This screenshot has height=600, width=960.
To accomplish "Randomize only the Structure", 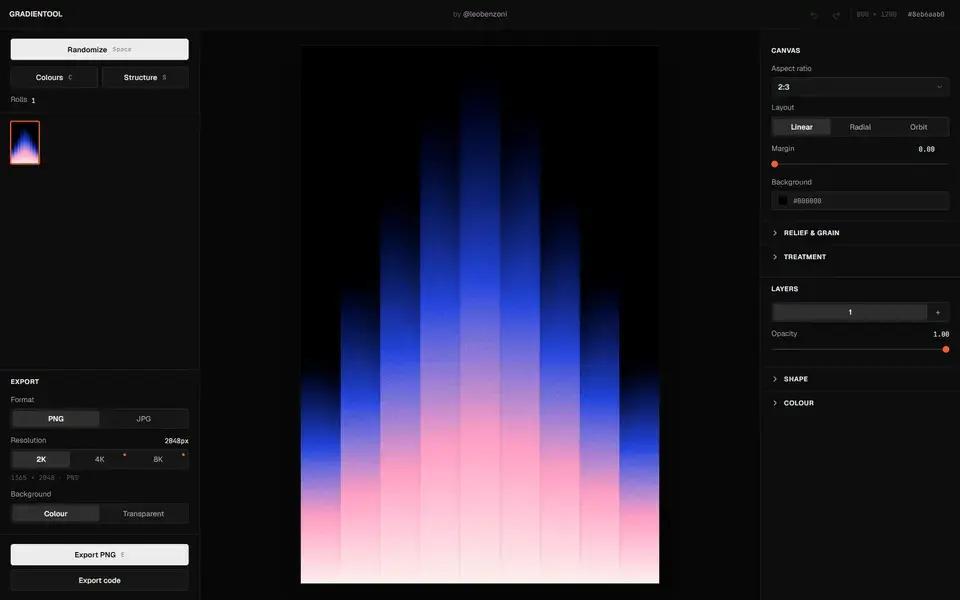I will click(145, 77).
